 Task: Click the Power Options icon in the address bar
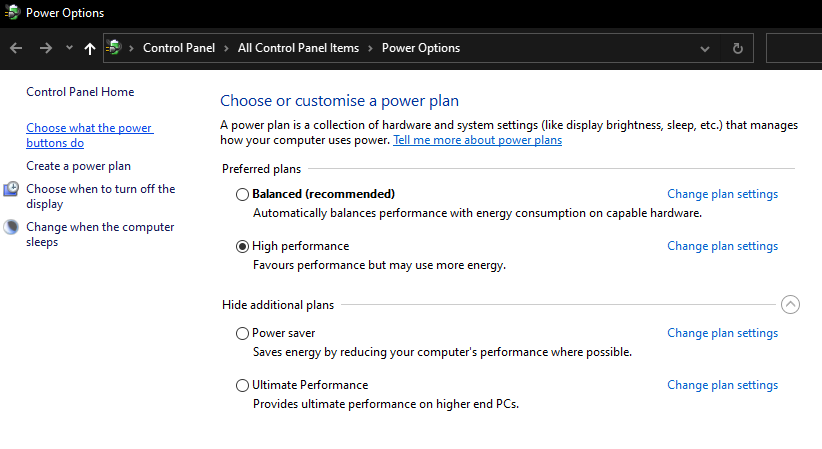coord(114,48)
